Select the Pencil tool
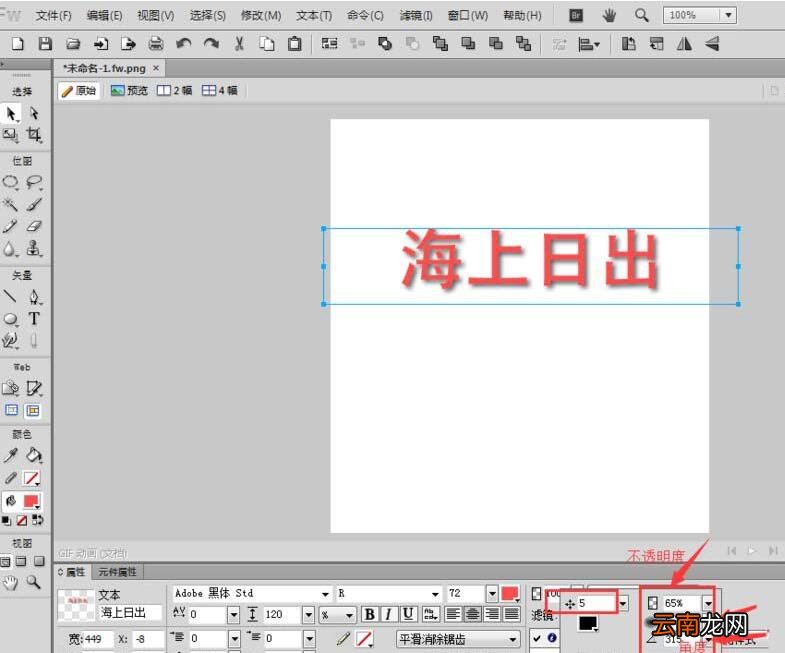 pyautogui.click(x=11, y=226)
